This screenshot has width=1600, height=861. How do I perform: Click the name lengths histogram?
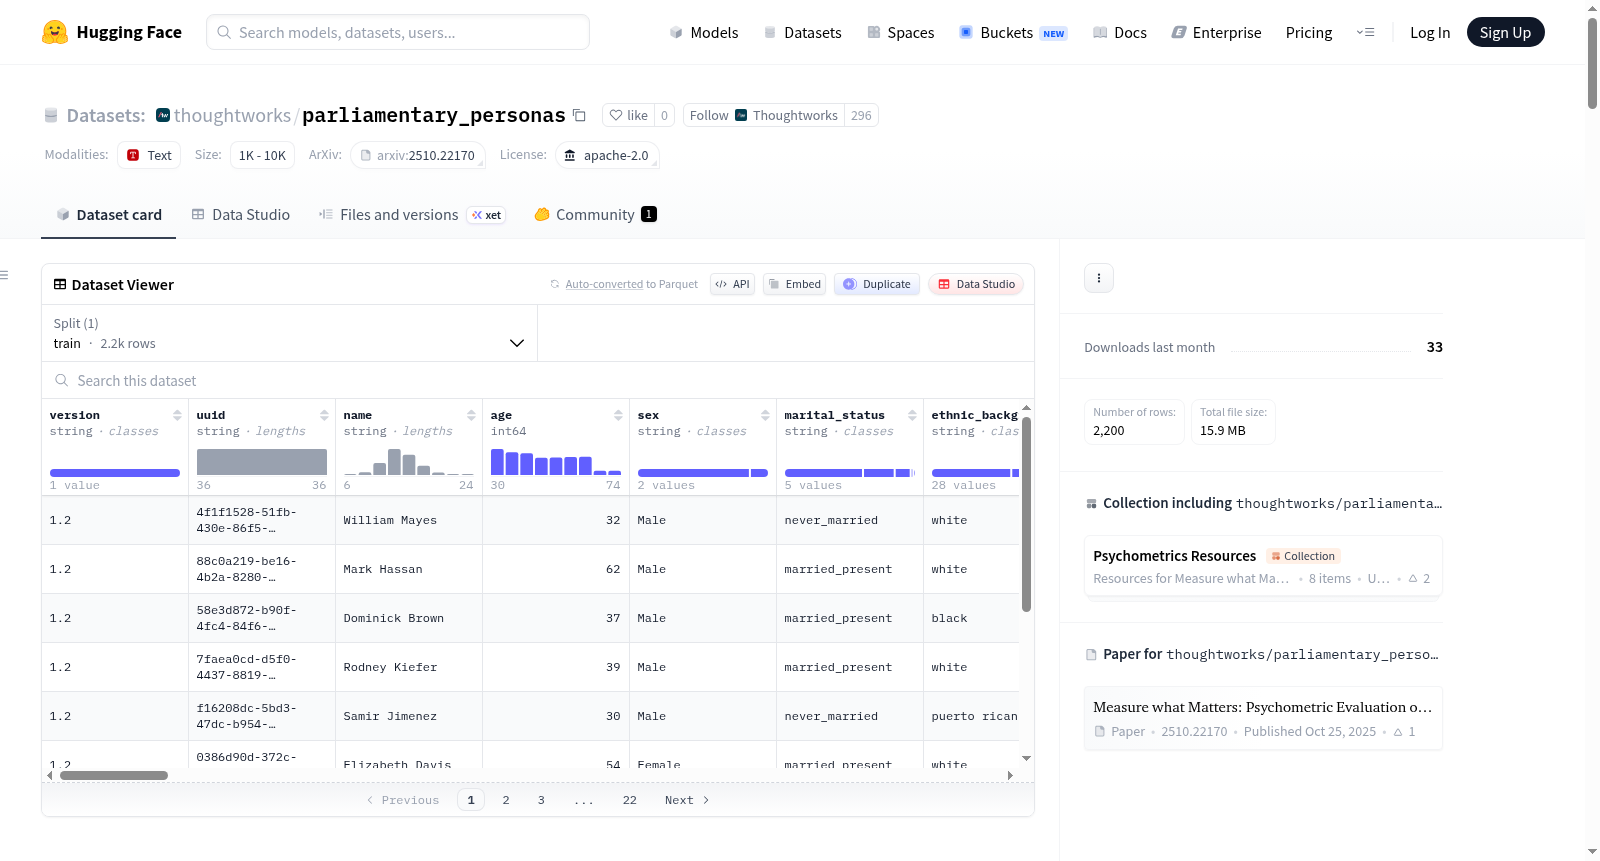409,462
